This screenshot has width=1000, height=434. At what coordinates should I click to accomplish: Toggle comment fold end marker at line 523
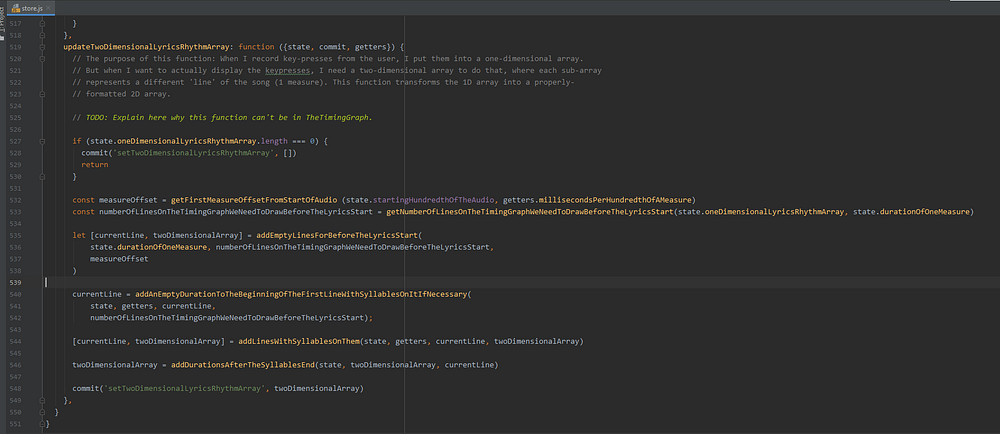tap(43, 94)
